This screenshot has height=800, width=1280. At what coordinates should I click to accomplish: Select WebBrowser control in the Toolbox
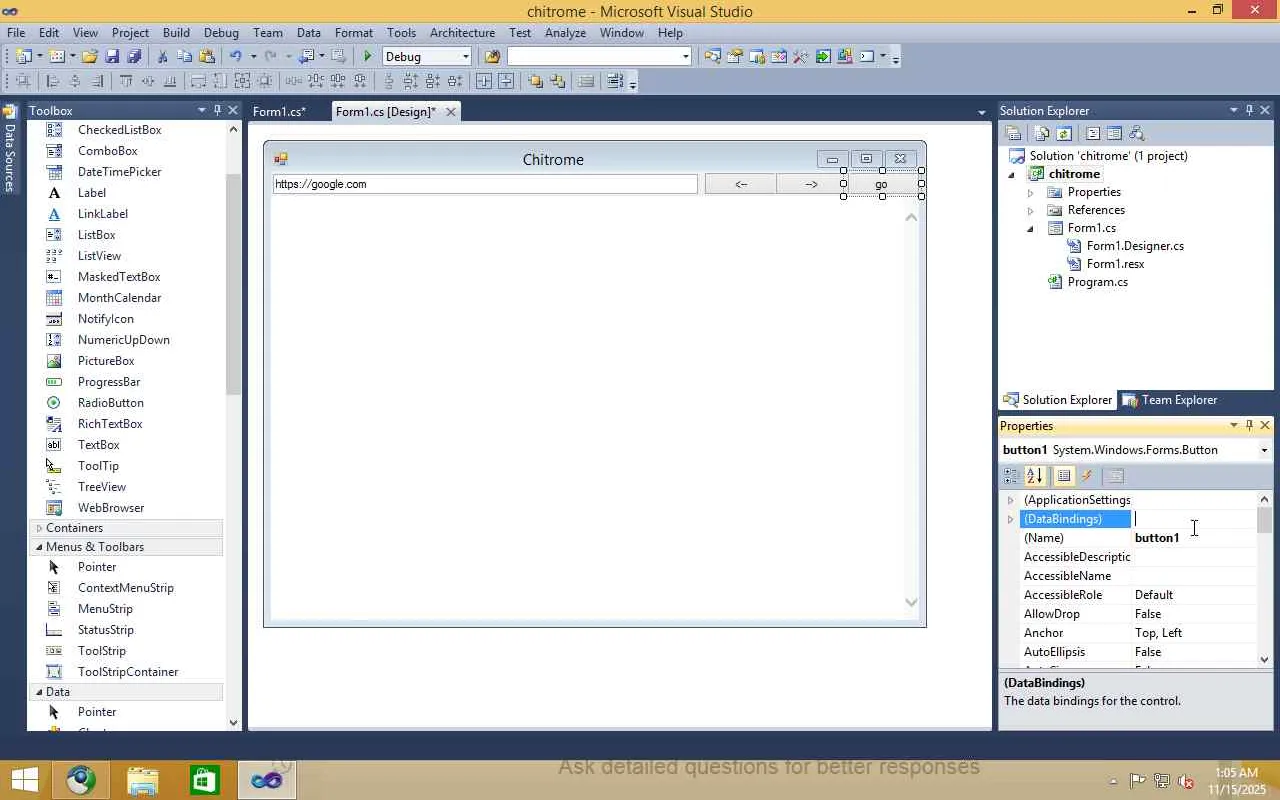pos(111,508)
